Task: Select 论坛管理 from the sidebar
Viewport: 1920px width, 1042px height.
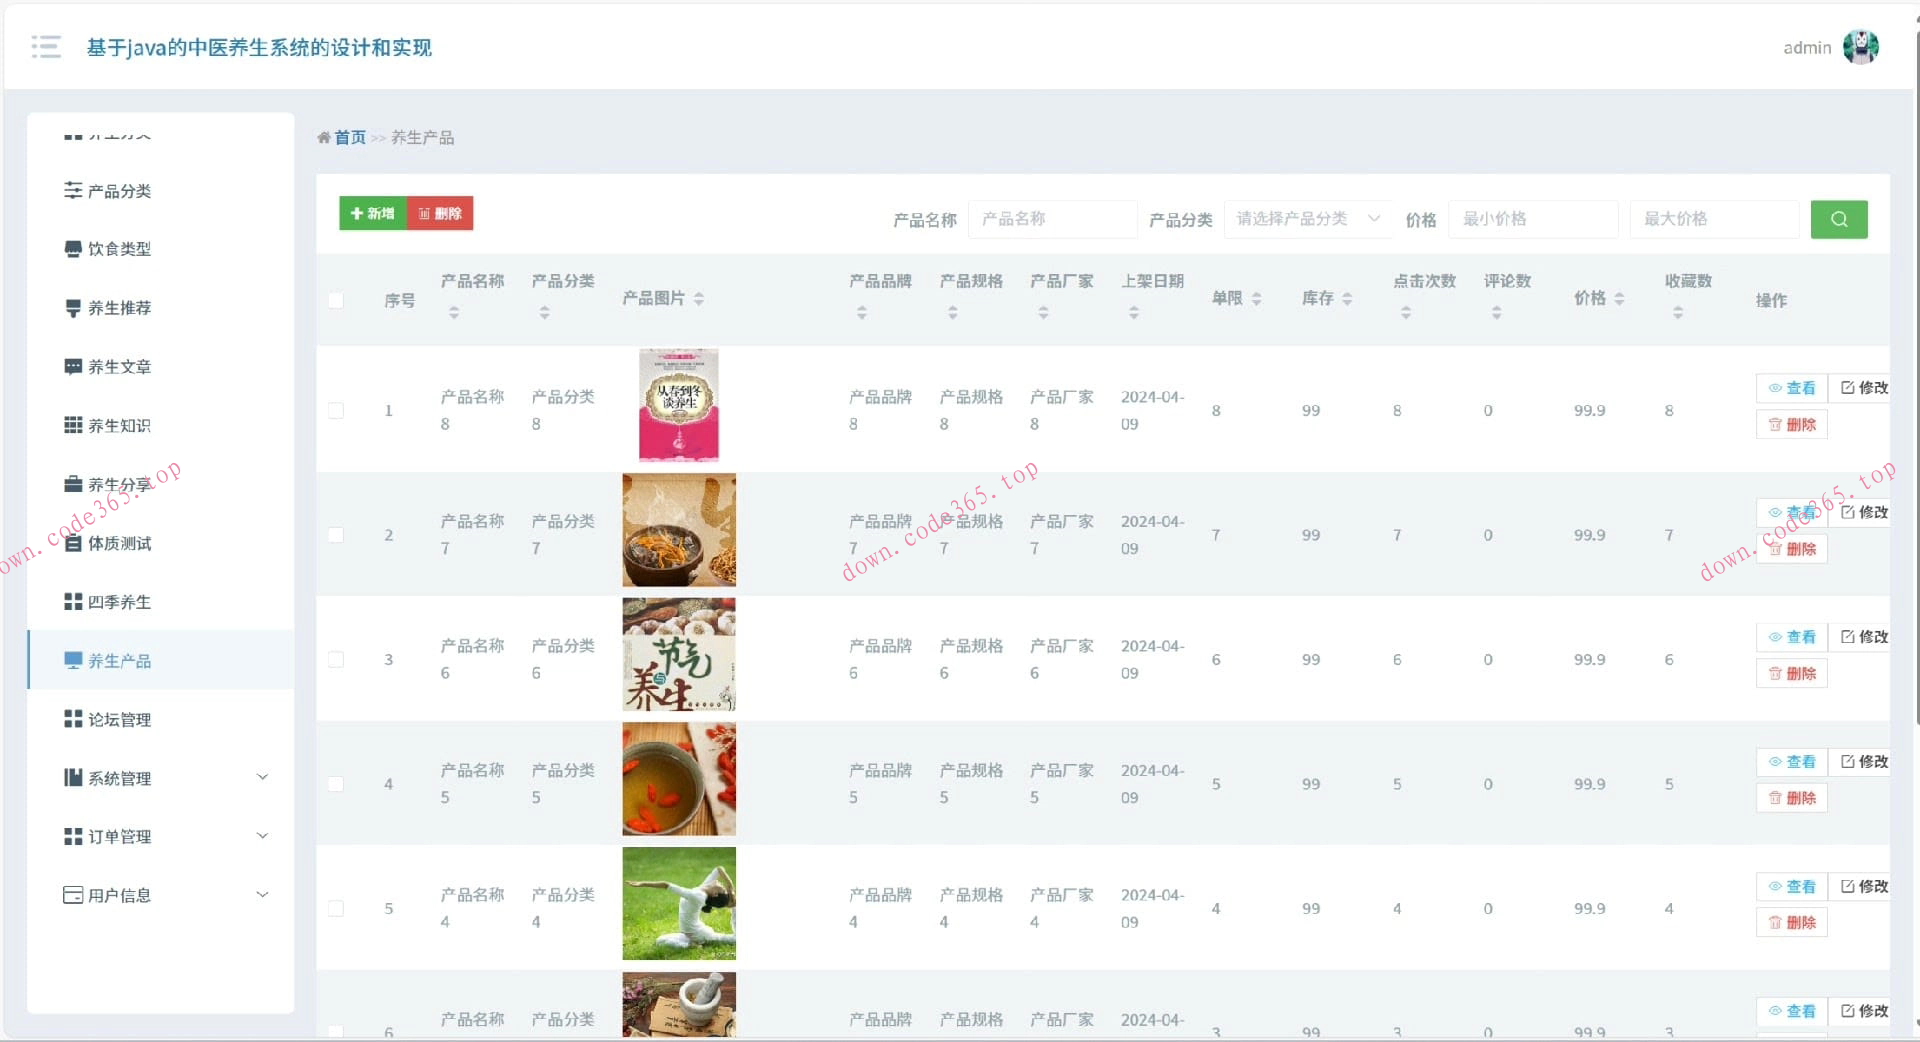Action: (x=118, y=719)
